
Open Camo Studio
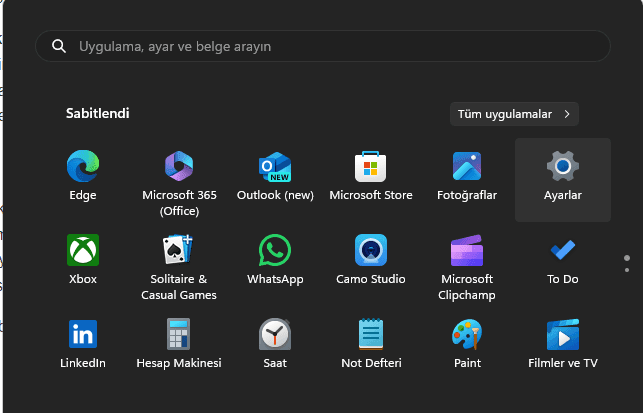tap(371, 260)
